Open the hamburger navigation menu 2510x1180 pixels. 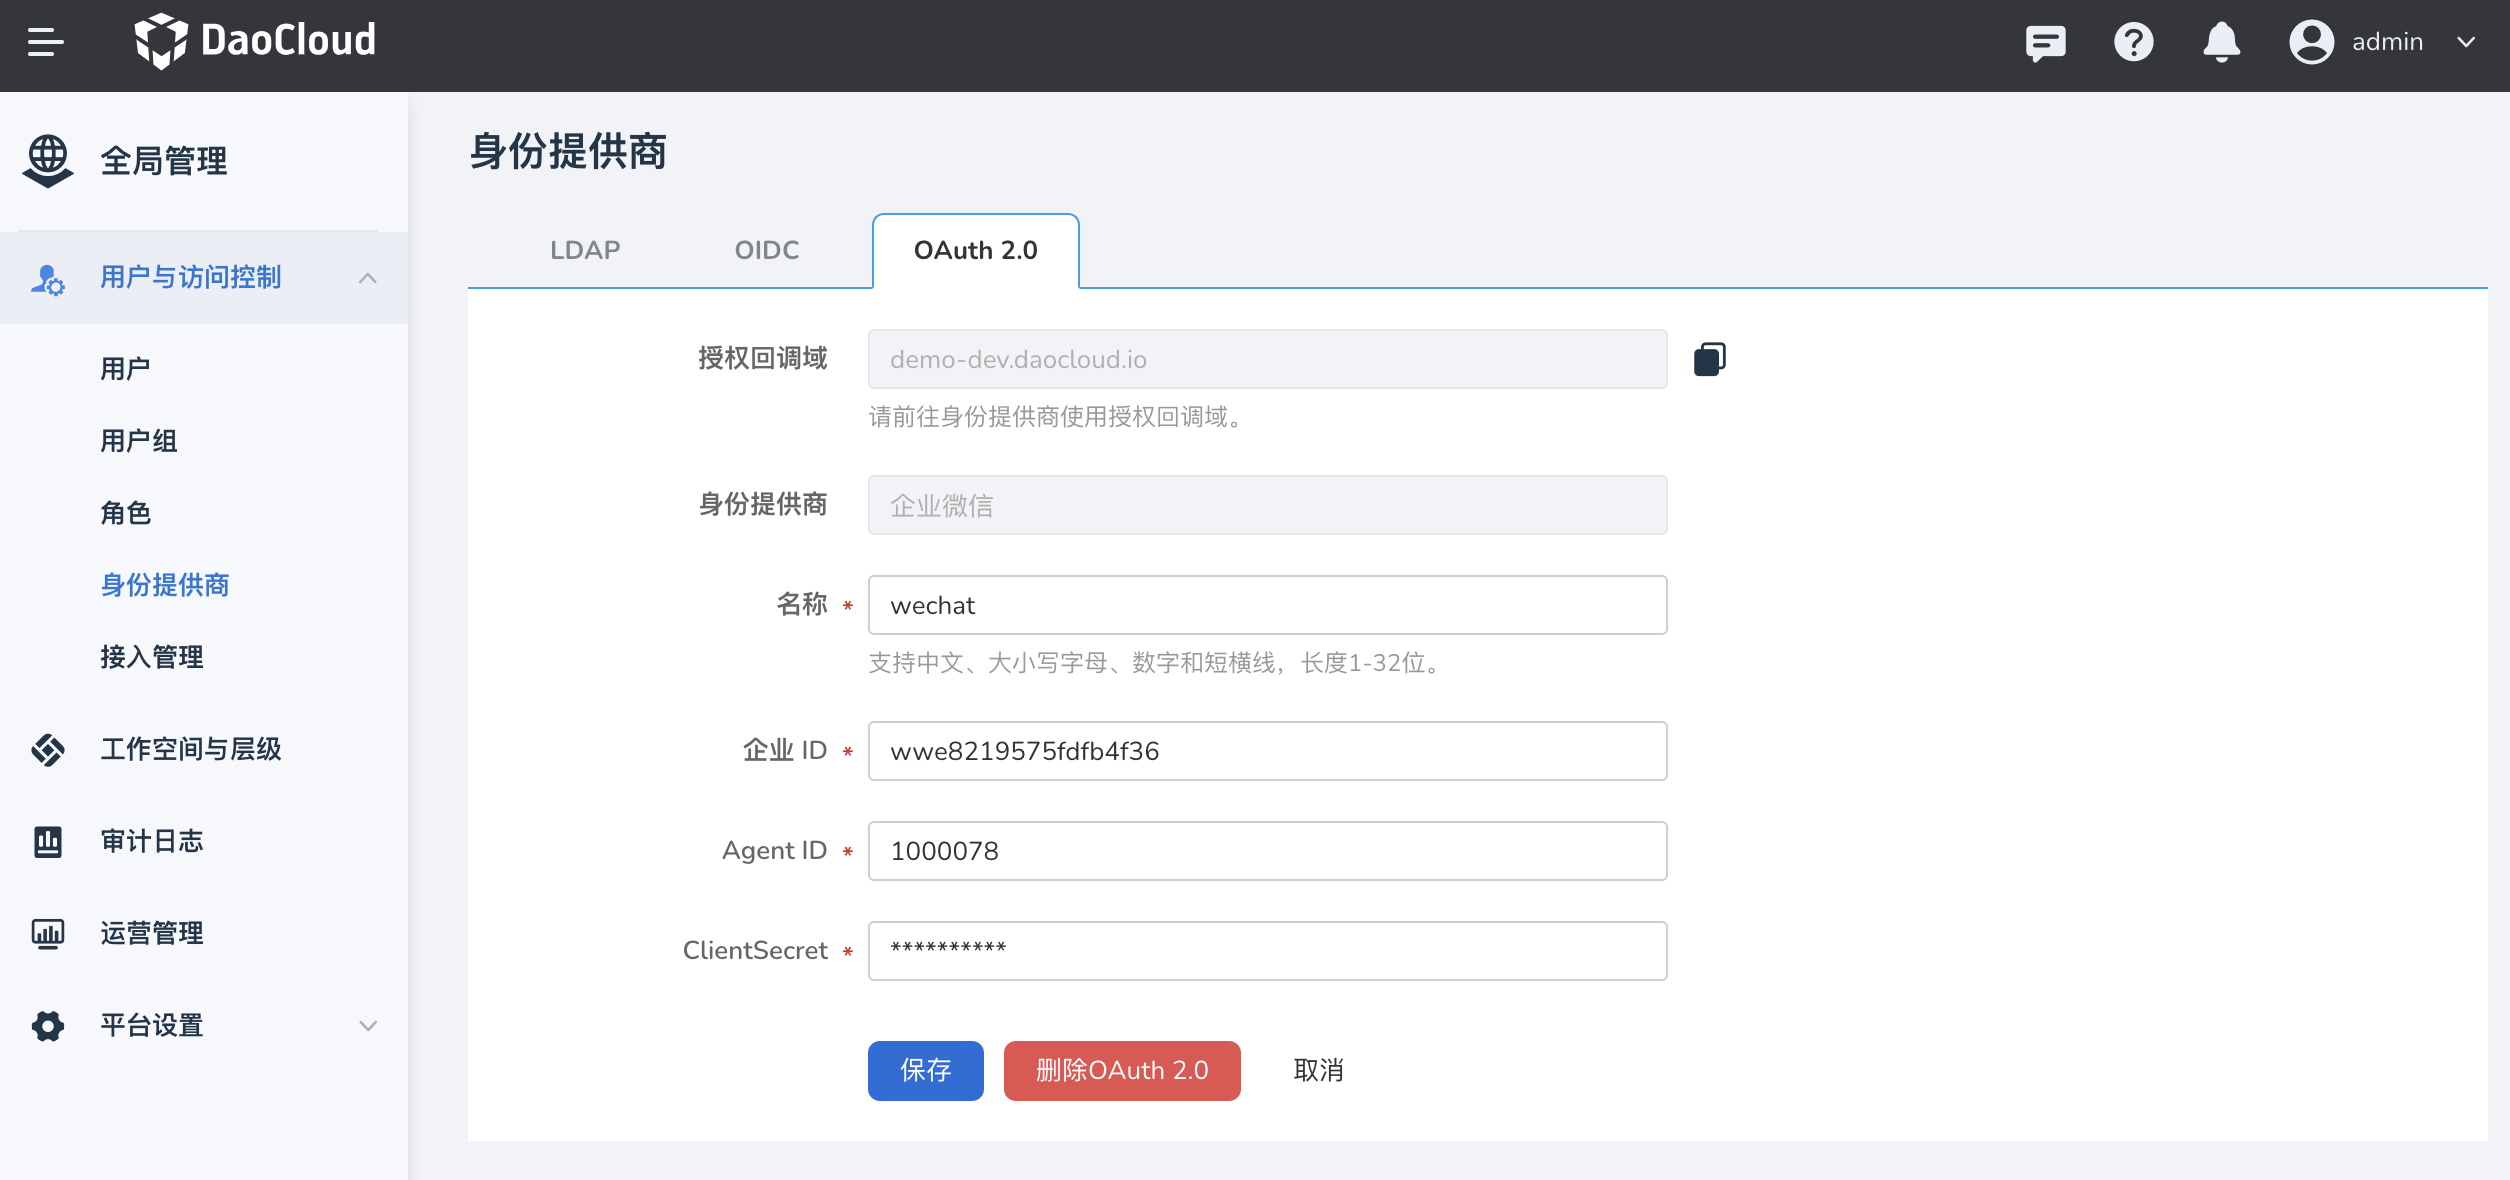[44, 42]
